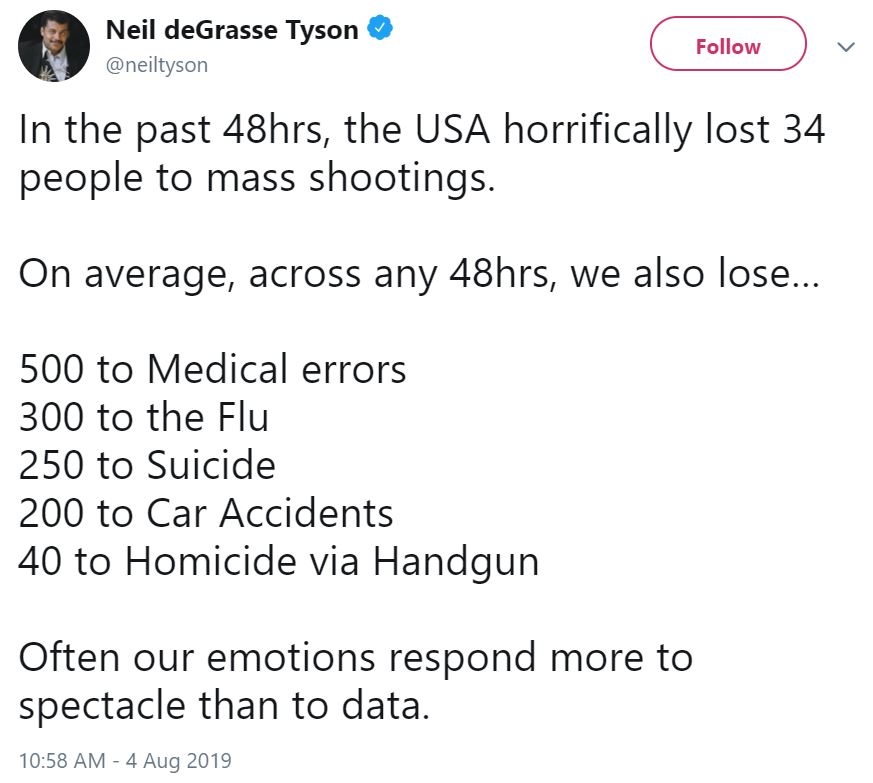Select the "200 to Car Accidents" line
The width and height of the screenshot is (873, 783).
coord(206,513)
